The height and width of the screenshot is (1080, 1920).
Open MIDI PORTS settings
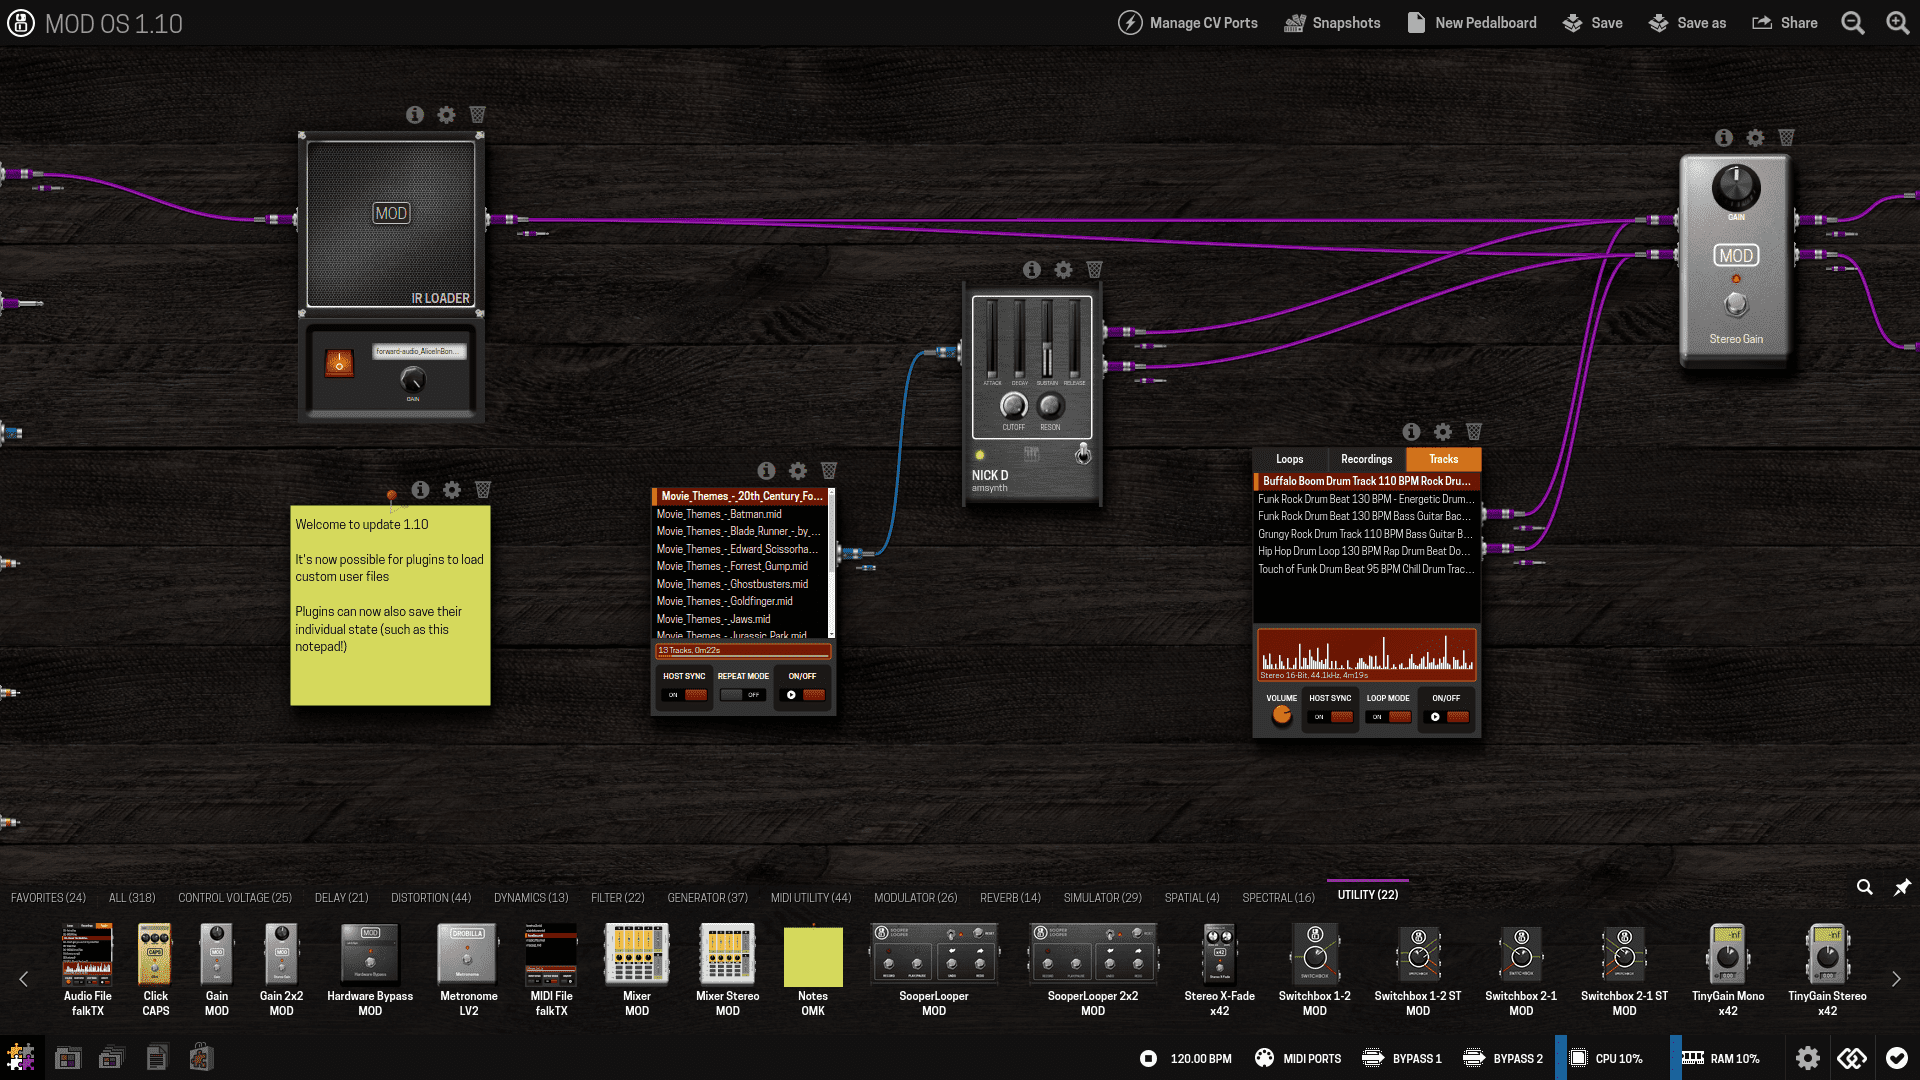tap(1298, 1058)
